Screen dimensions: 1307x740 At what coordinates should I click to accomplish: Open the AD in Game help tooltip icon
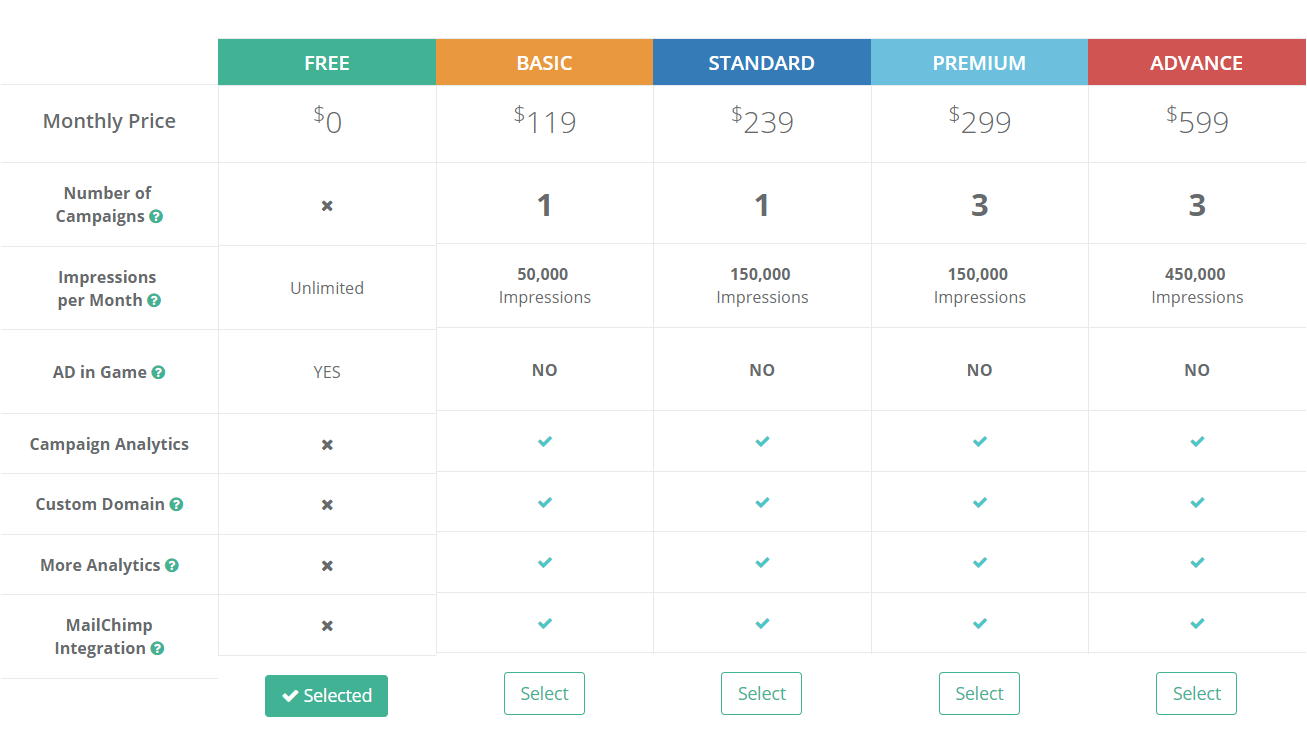(x=158, y=373)
